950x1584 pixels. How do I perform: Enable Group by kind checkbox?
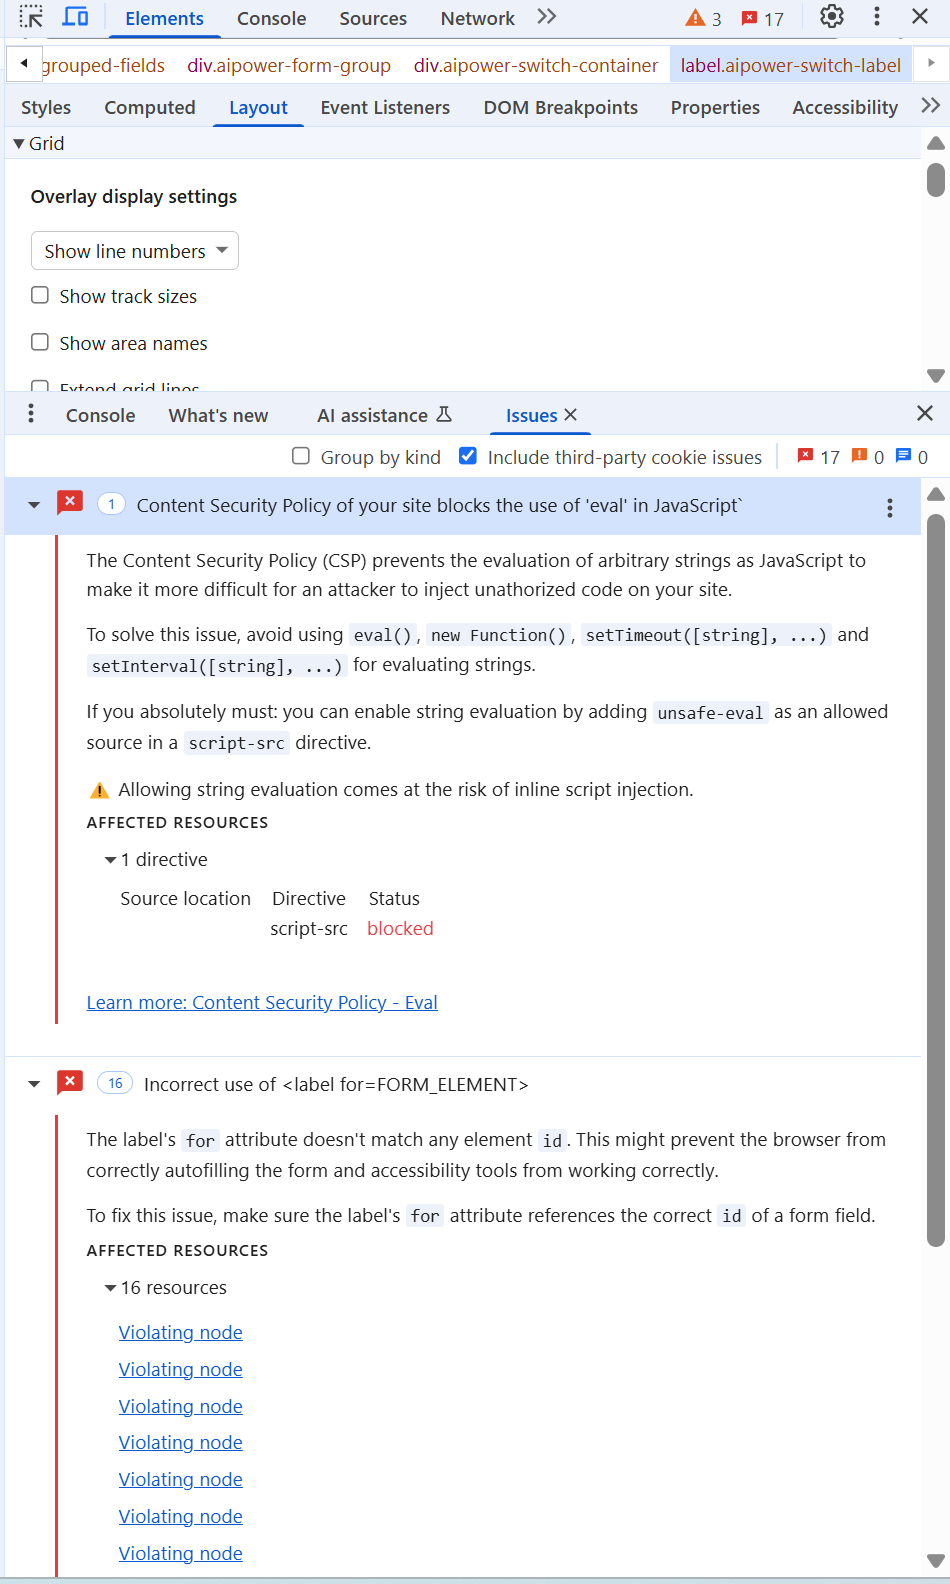301,456
